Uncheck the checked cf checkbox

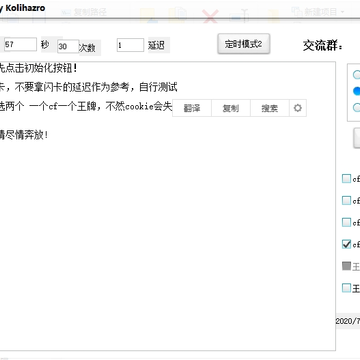[347, 244]
